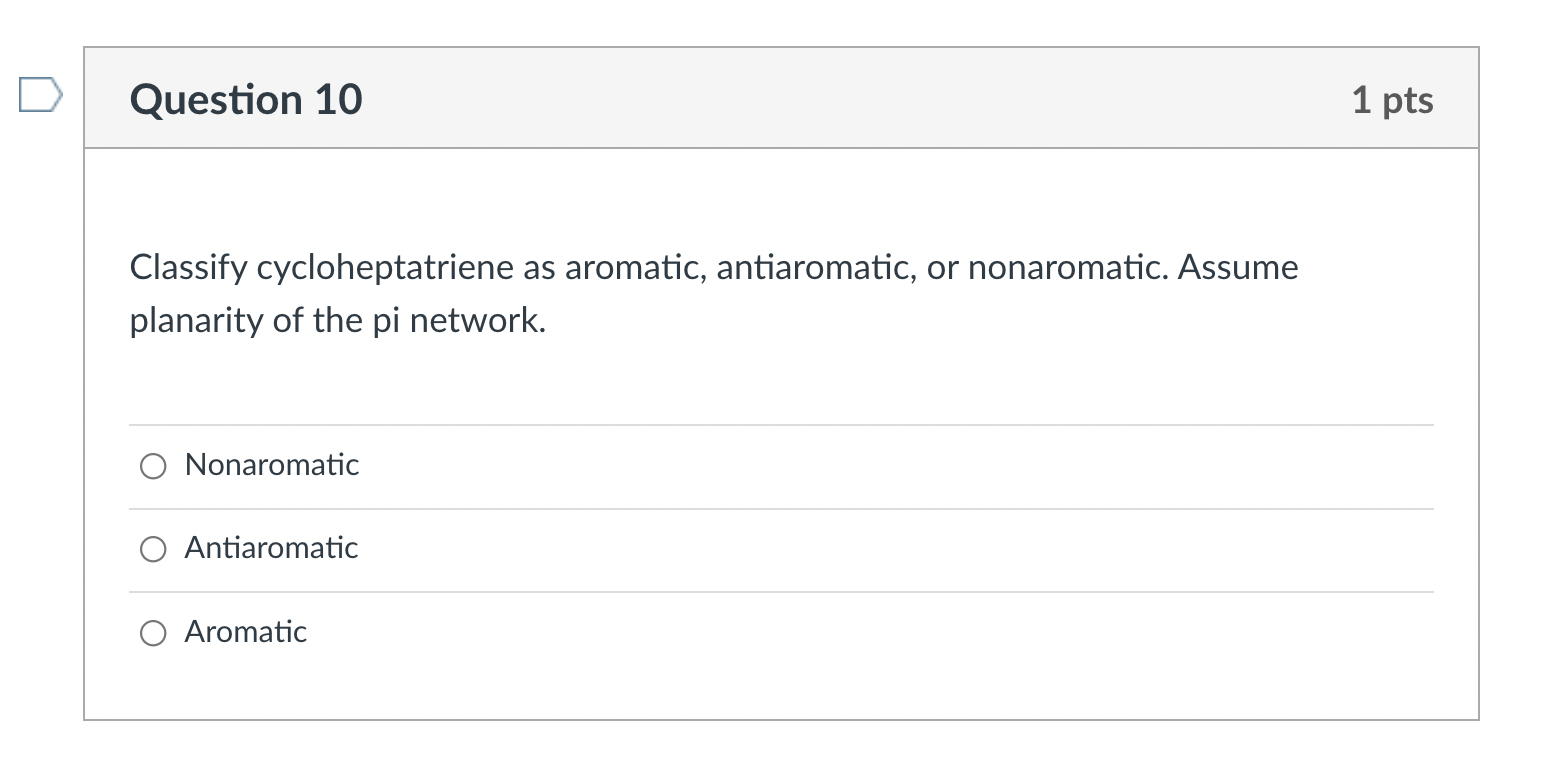Select the Nonaromatic radio button
The image size is (1544, 769).
point(153,466)
